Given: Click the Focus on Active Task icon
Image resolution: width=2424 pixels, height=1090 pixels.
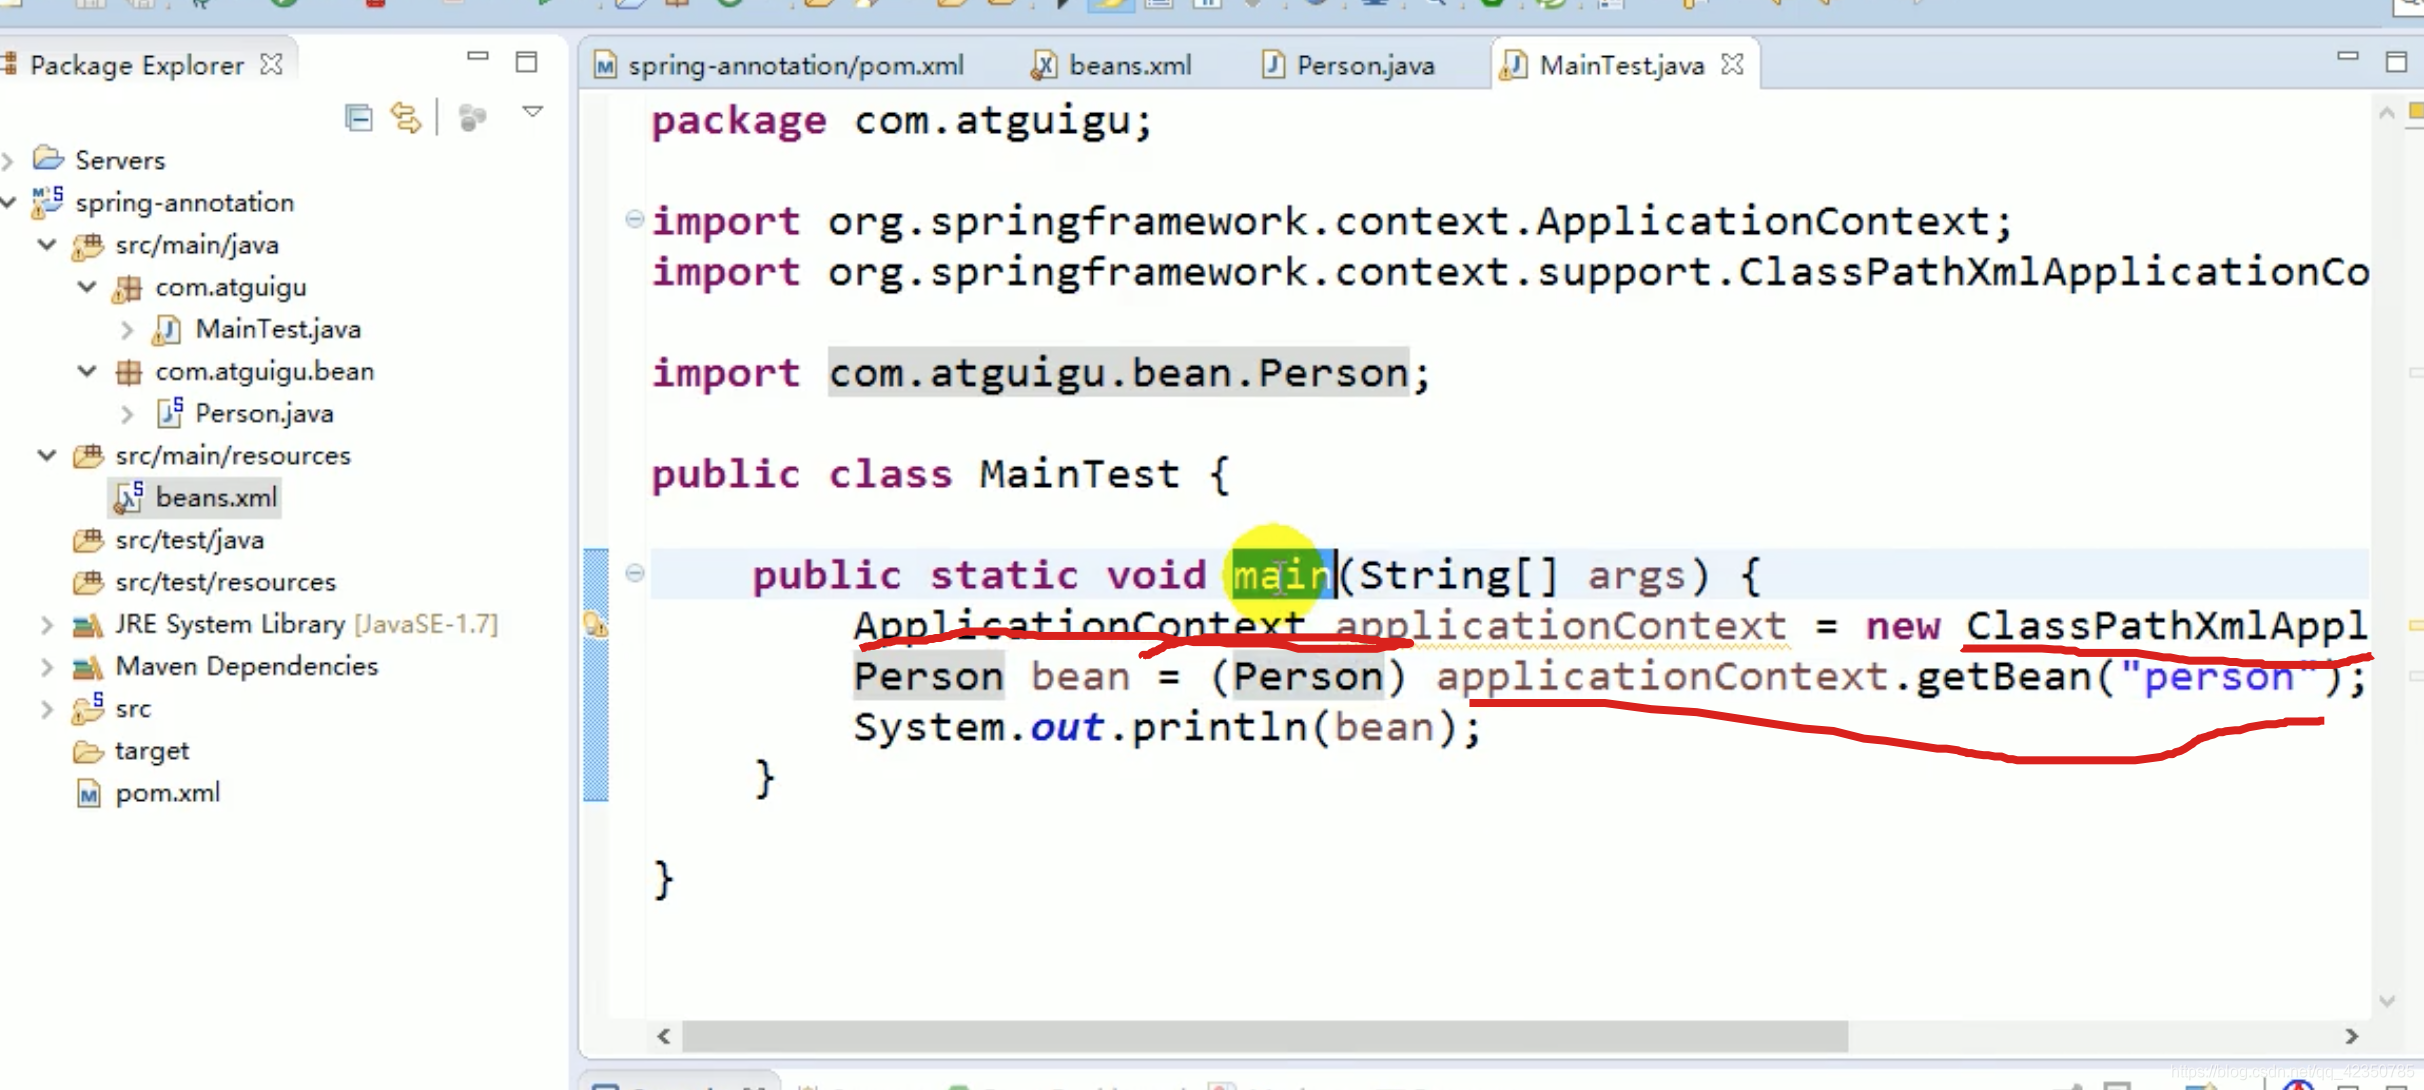Looking at the screenshot, I should coord(472,118).
